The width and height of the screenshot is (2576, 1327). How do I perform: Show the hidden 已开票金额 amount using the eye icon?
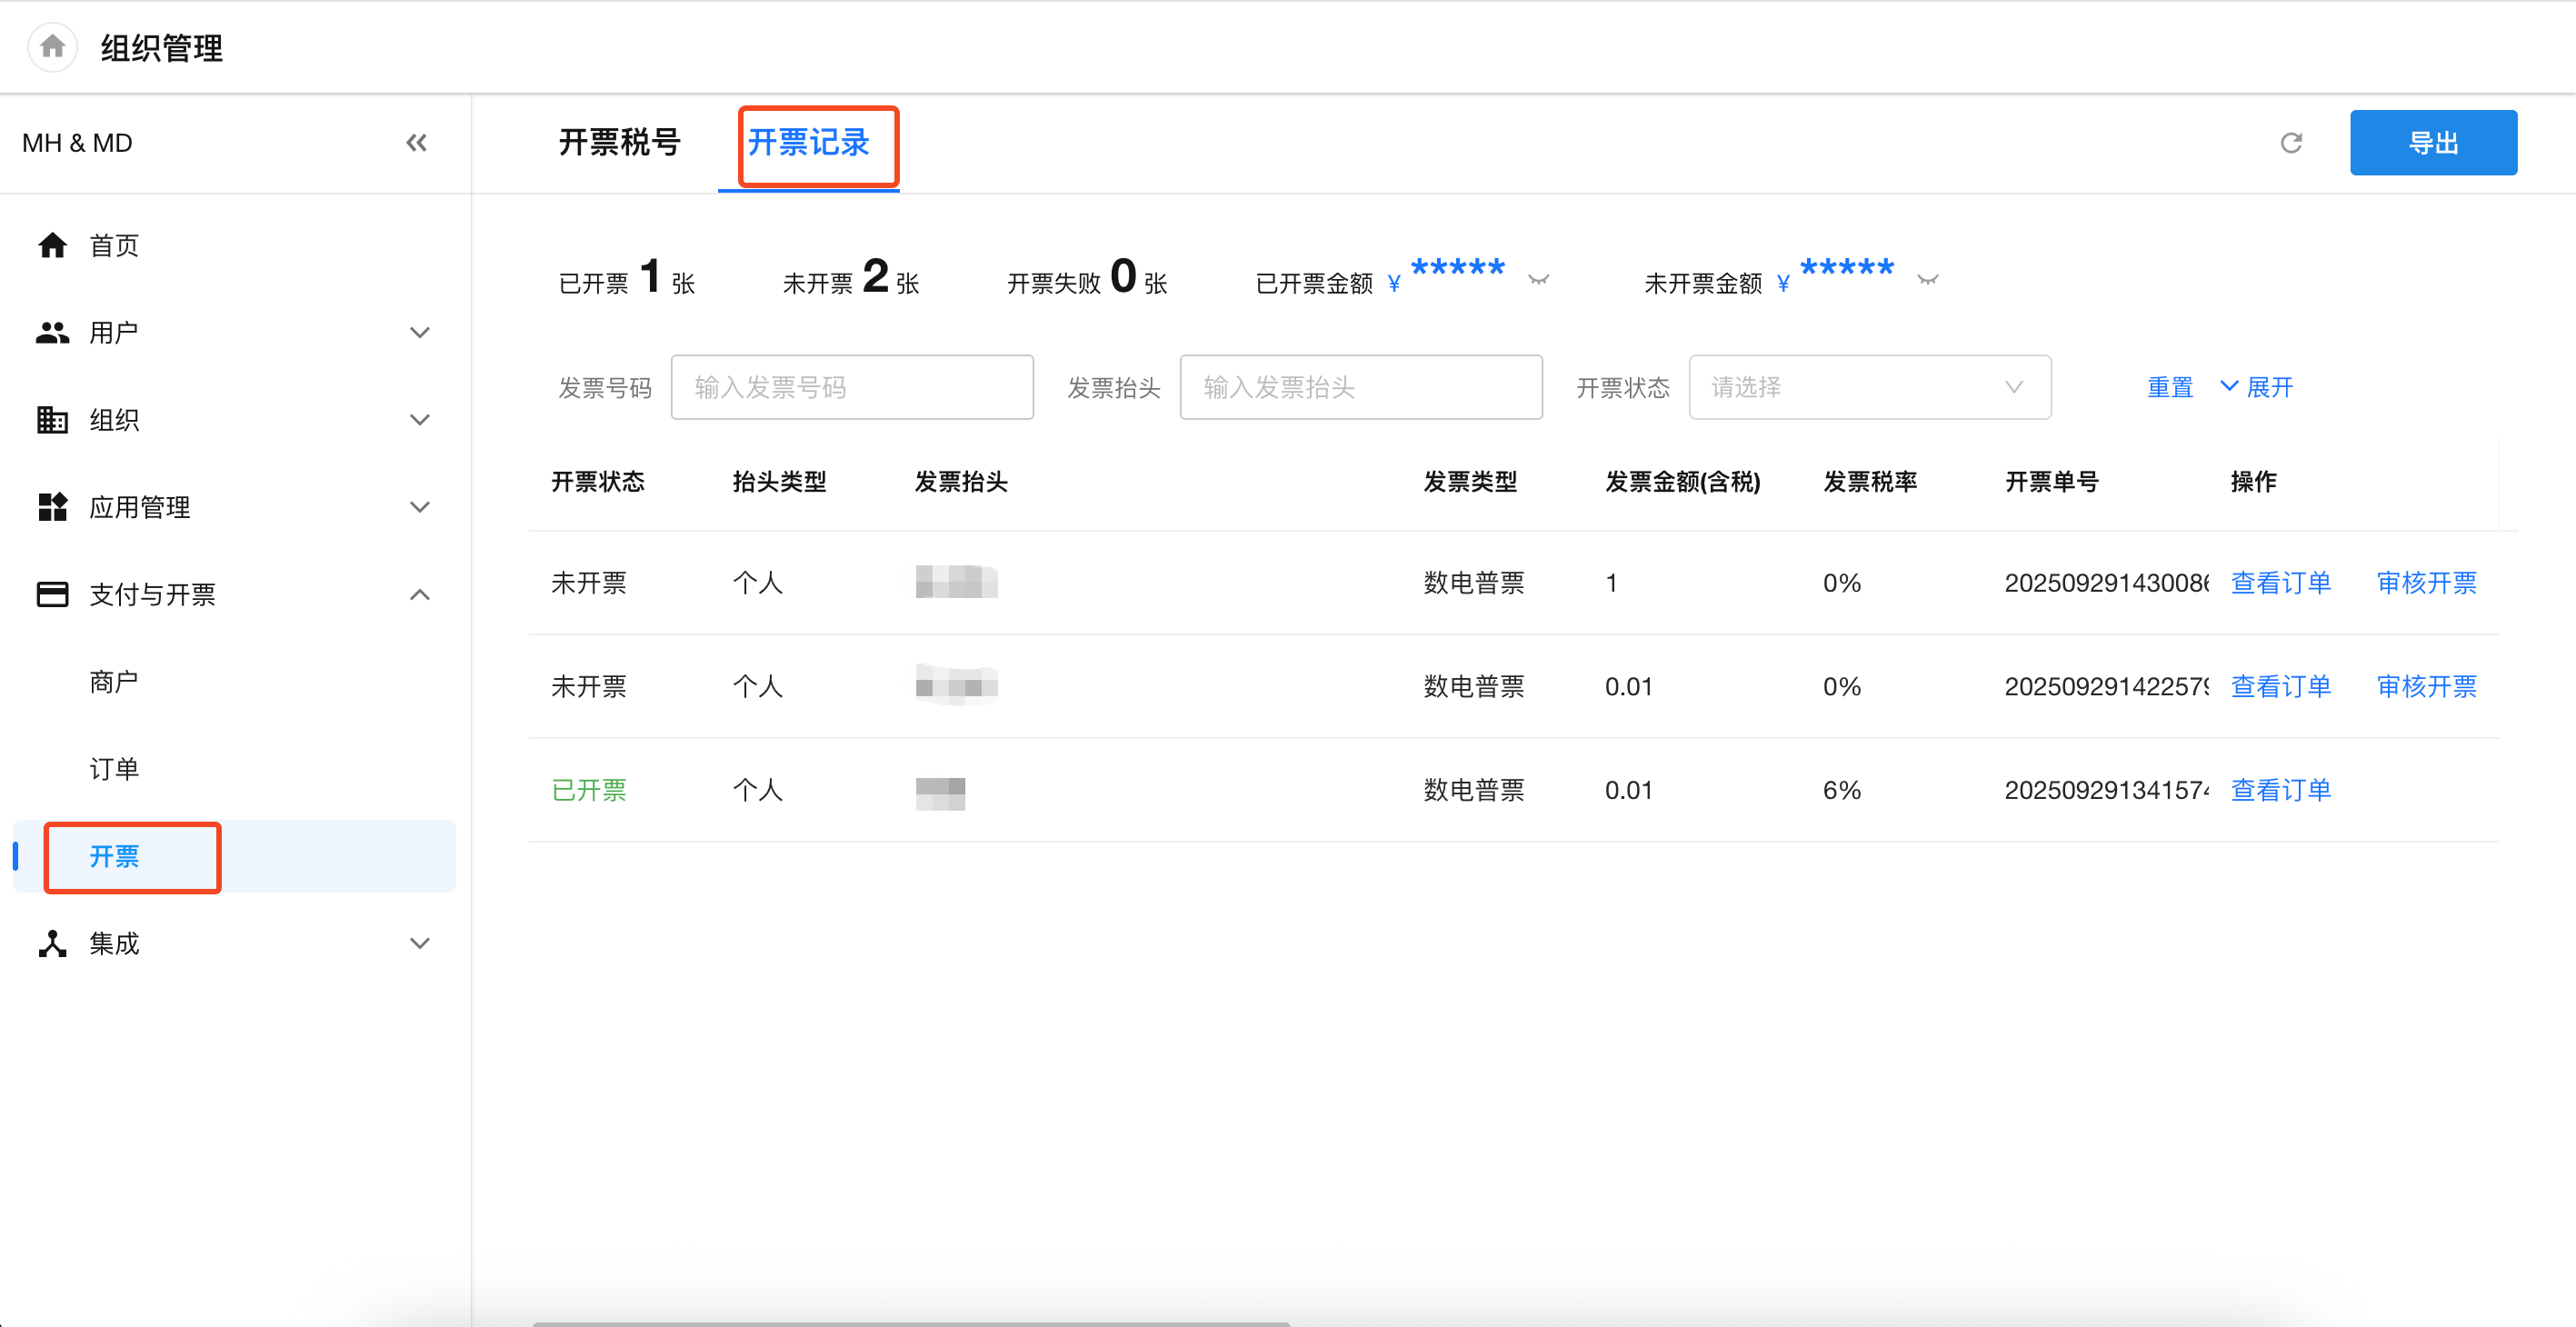(1538, 280)
